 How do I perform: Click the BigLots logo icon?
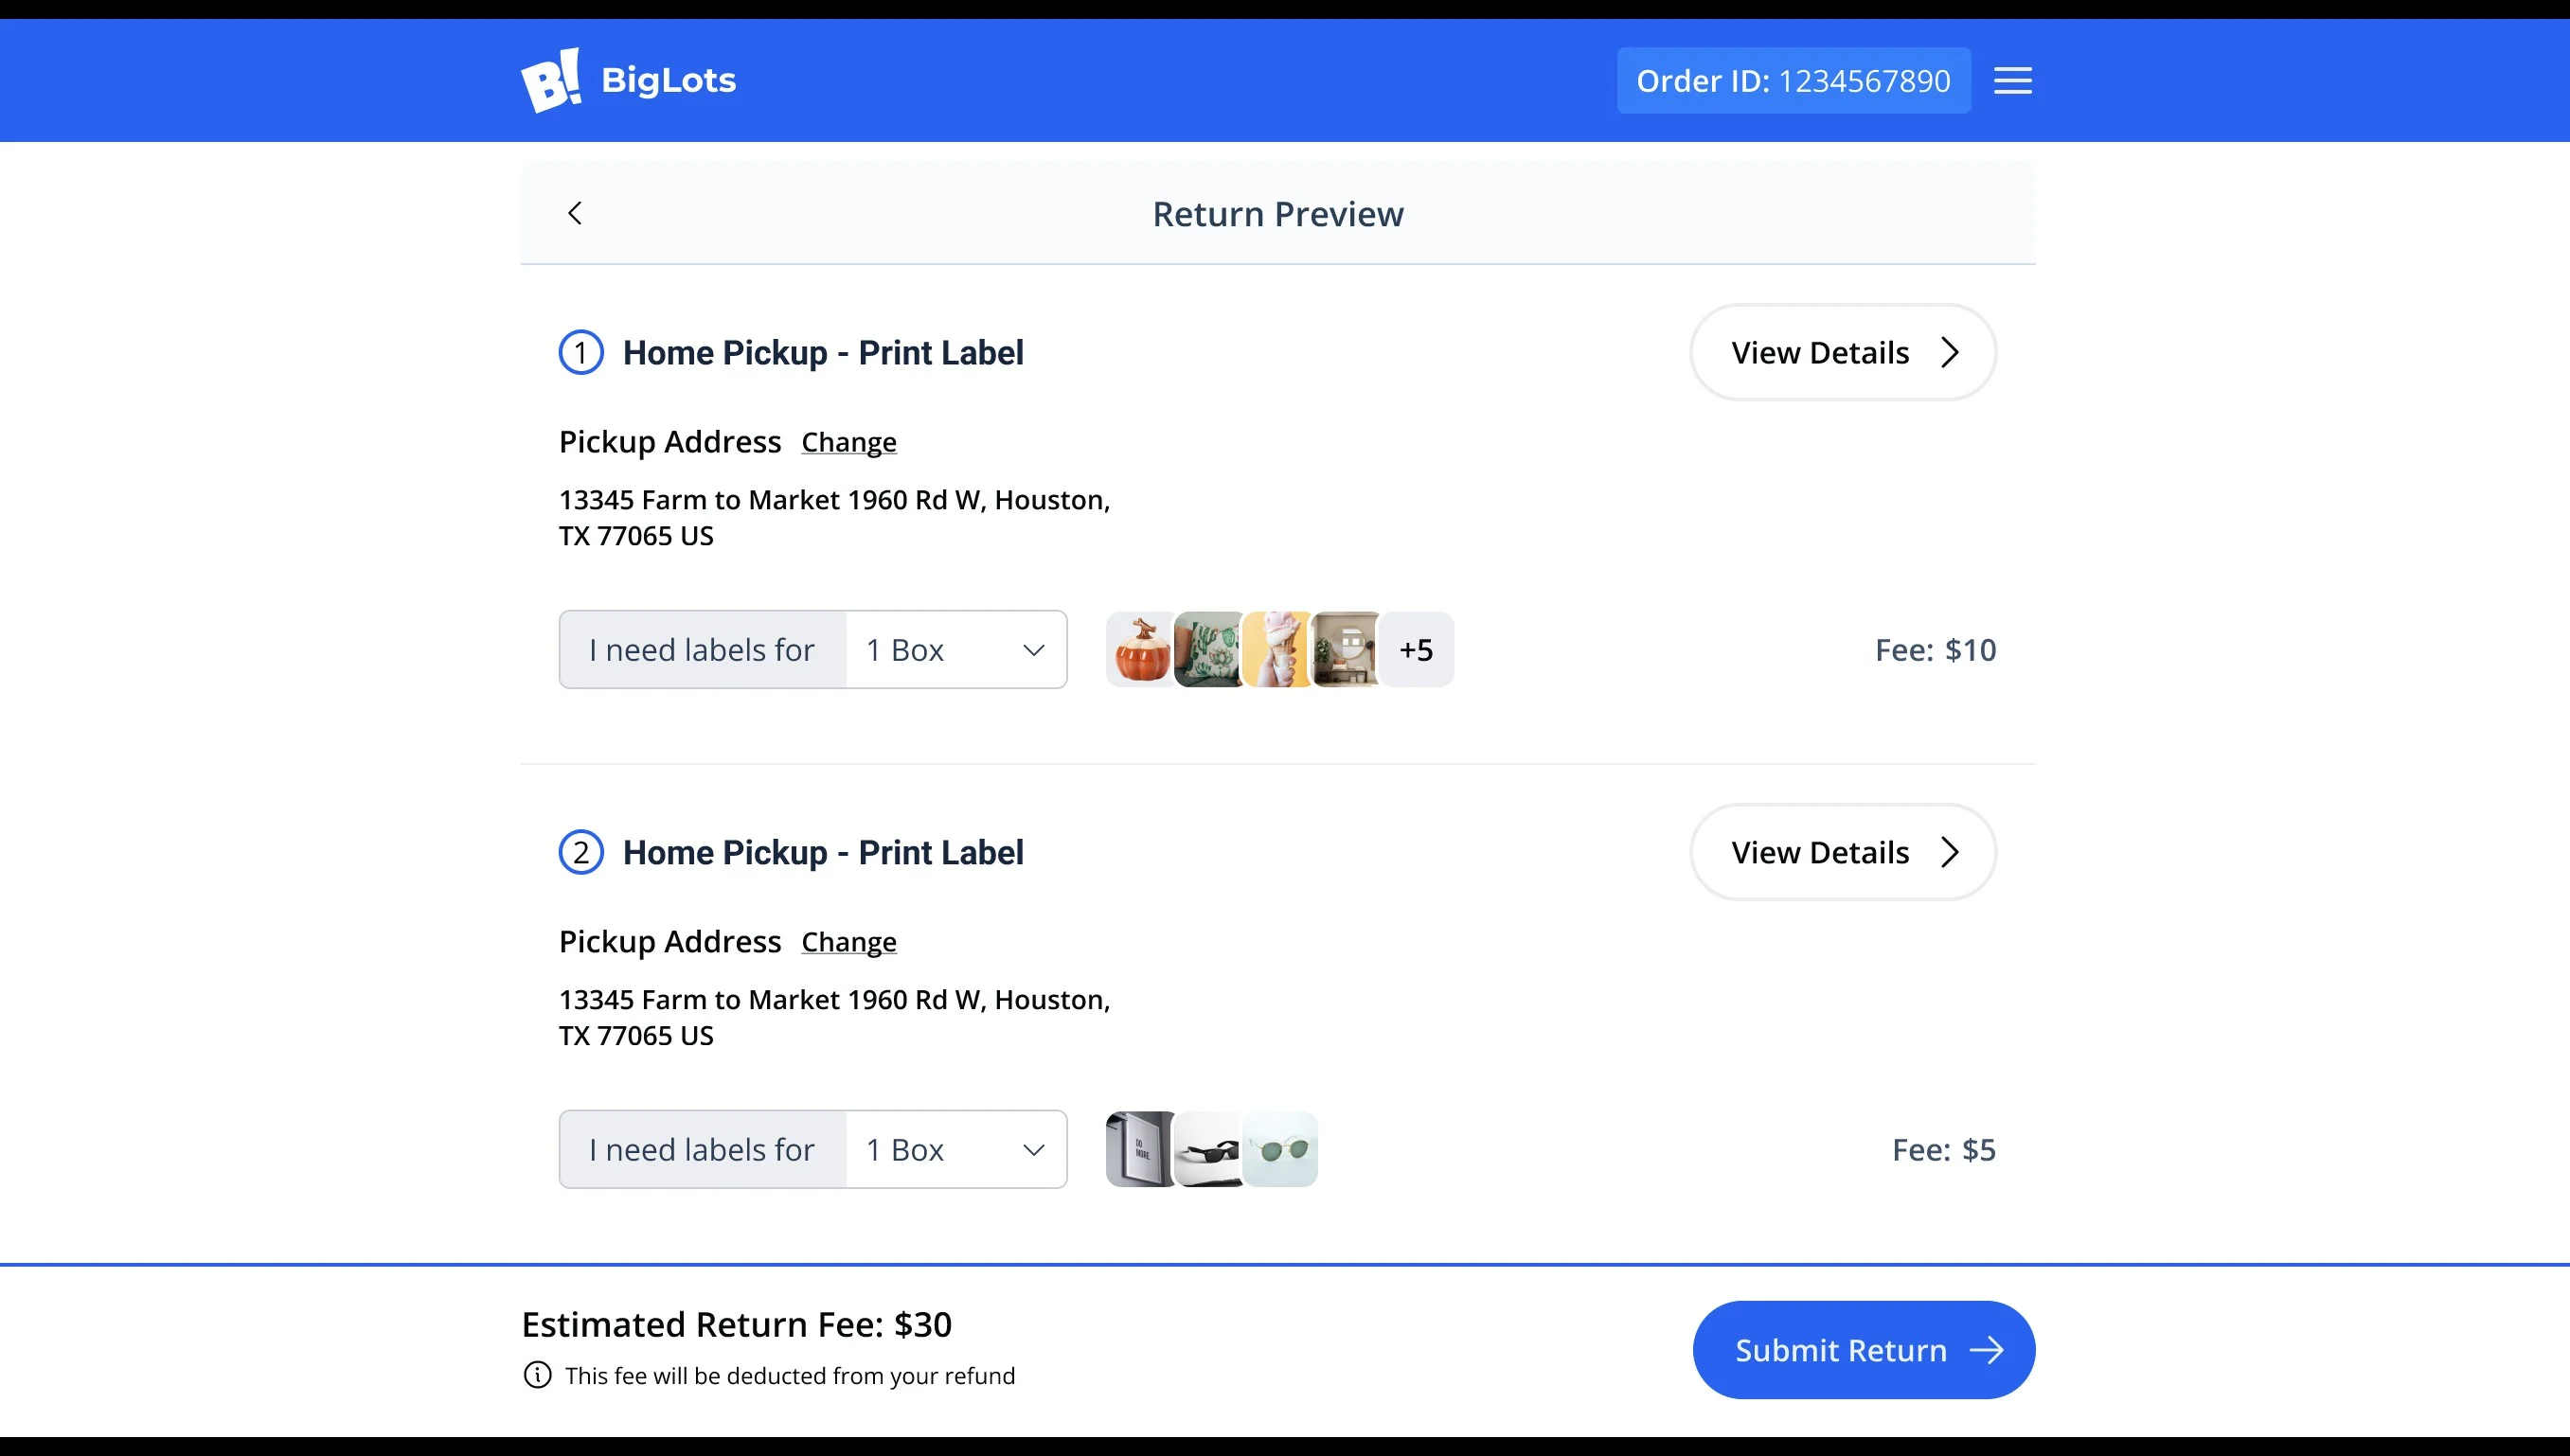tap(551, 80)
